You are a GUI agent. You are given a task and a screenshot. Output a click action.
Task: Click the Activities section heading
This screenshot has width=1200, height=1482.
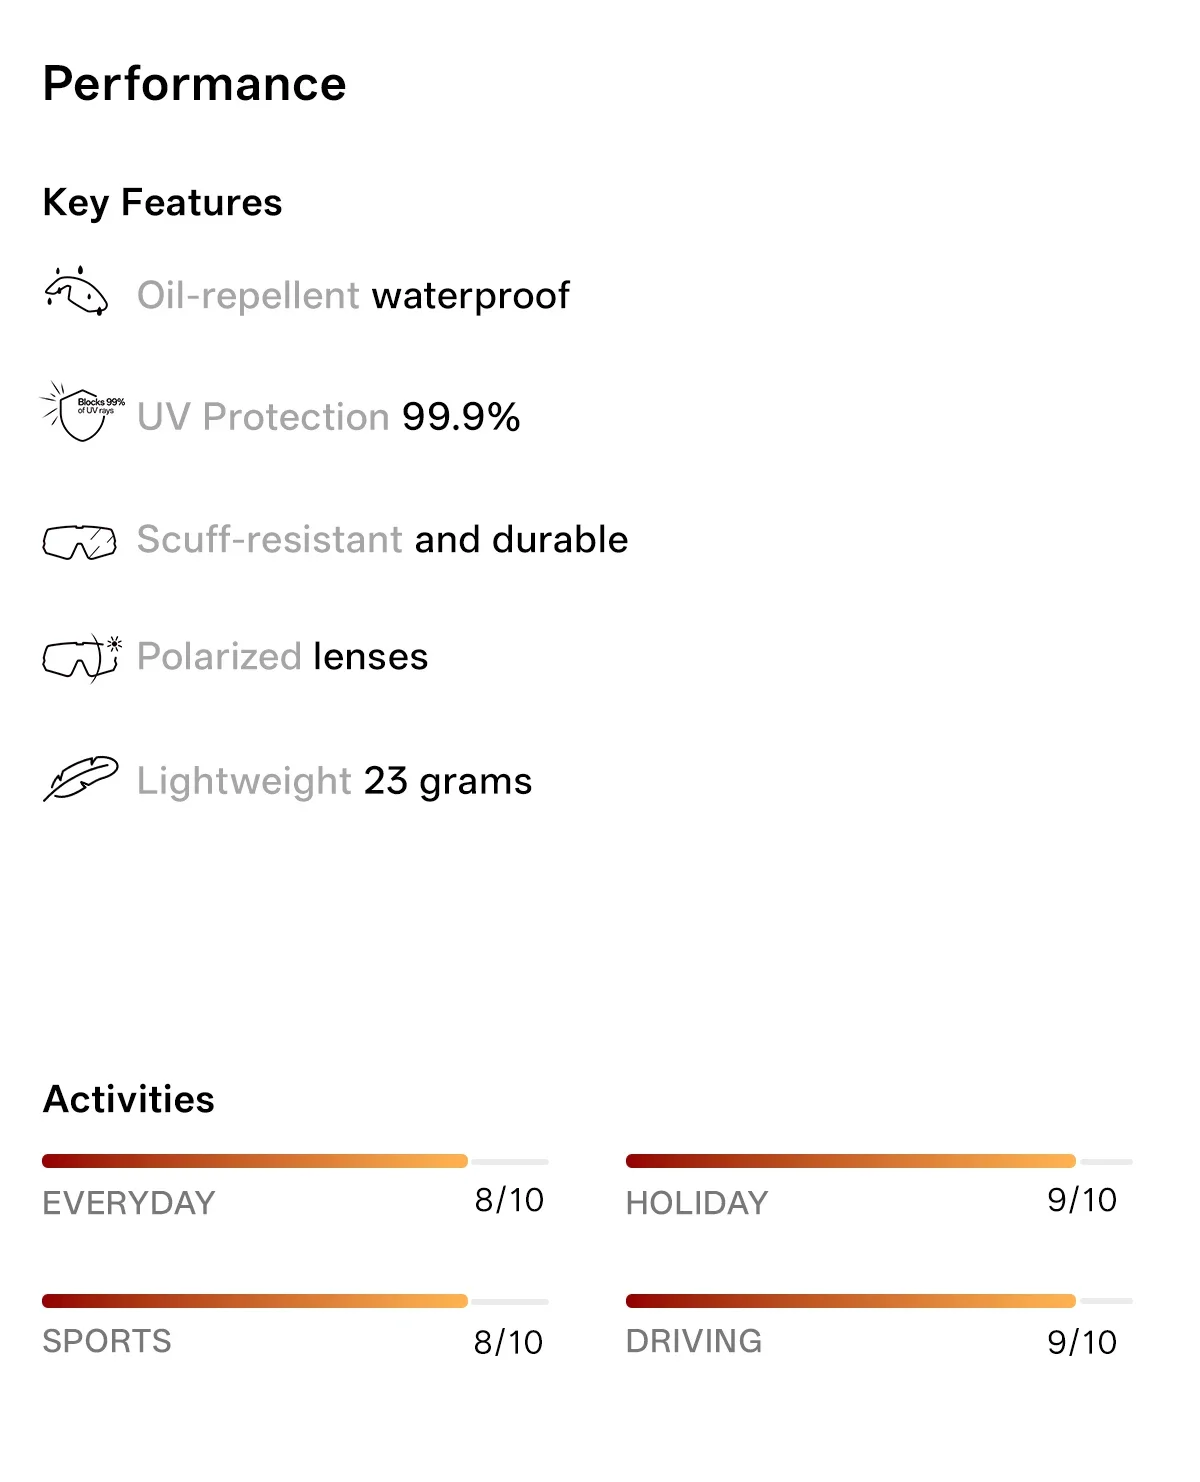pyautogui.click(x=129, y=1099)
